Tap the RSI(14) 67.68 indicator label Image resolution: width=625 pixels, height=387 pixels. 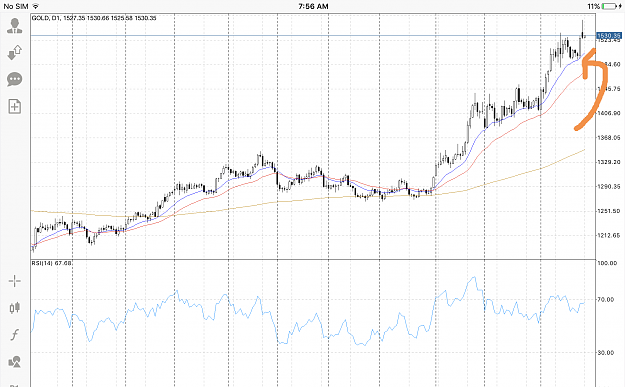pyautogui.click(x=52, y=263)
